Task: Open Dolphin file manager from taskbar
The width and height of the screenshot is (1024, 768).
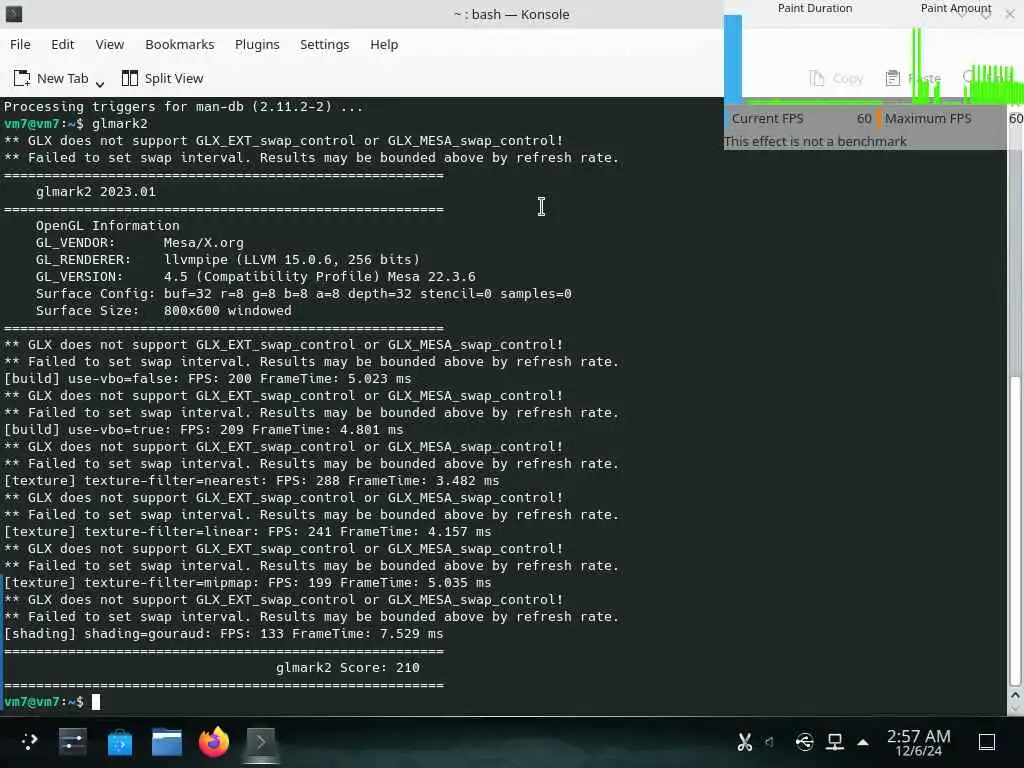Action: [167, 742]
